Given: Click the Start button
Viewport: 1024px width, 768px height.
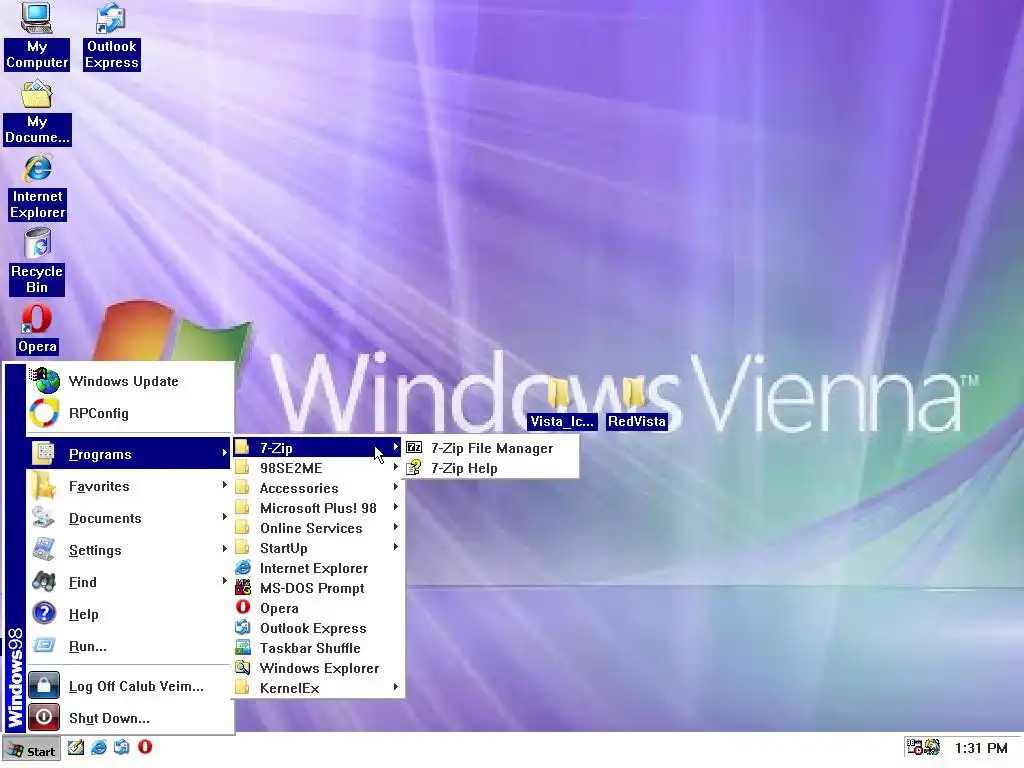Looking at the screenshot, I should [x=32, y=751].
